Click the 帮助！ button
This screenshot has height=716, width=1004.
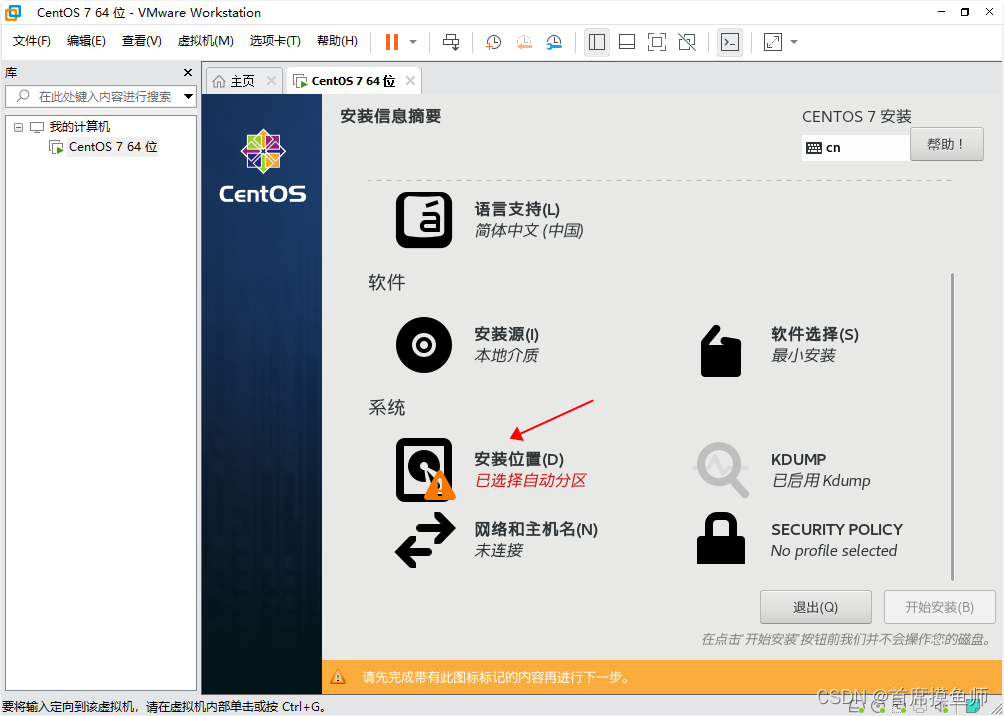(x=946, y=144)
